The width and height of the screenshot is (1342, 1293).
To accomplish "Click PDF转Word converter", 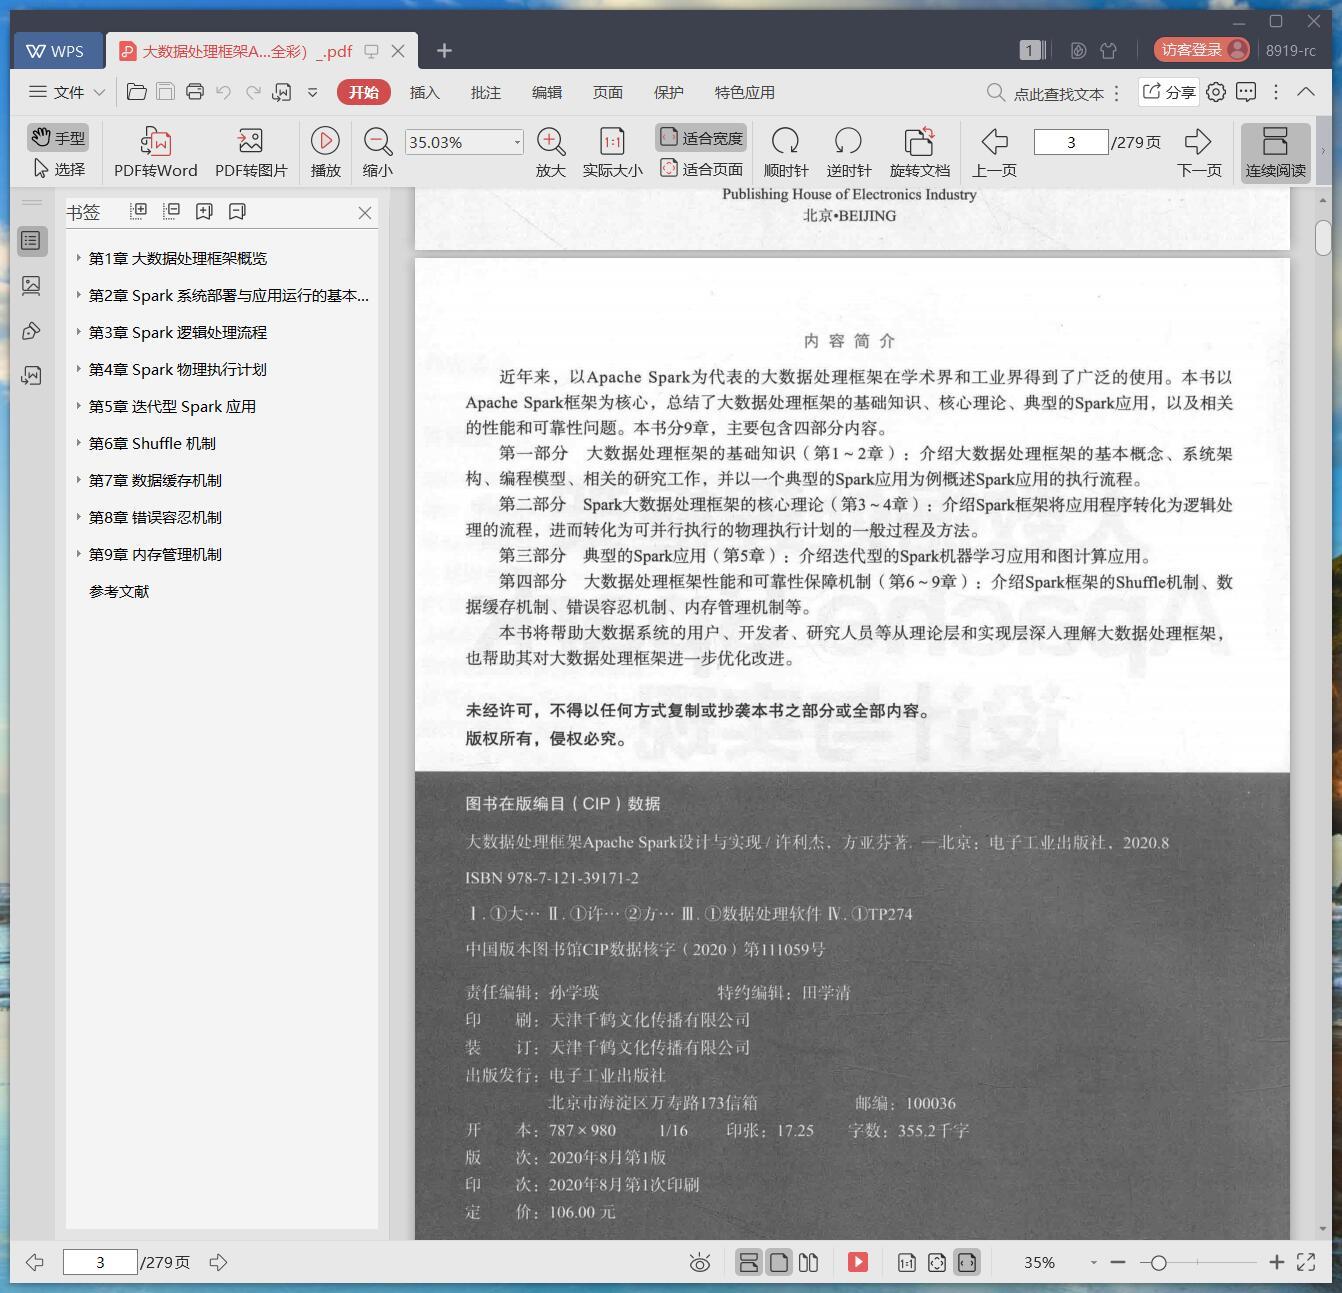I will click(x=155, y=152).
